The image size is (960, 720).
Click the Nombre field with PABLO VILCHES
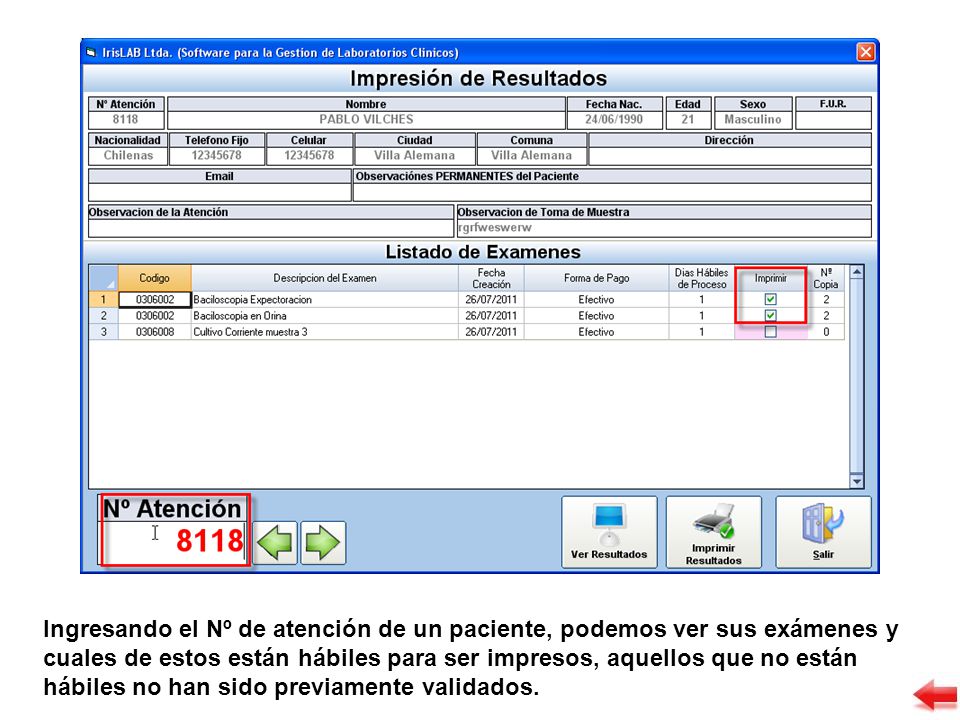[x=366, y=119]
